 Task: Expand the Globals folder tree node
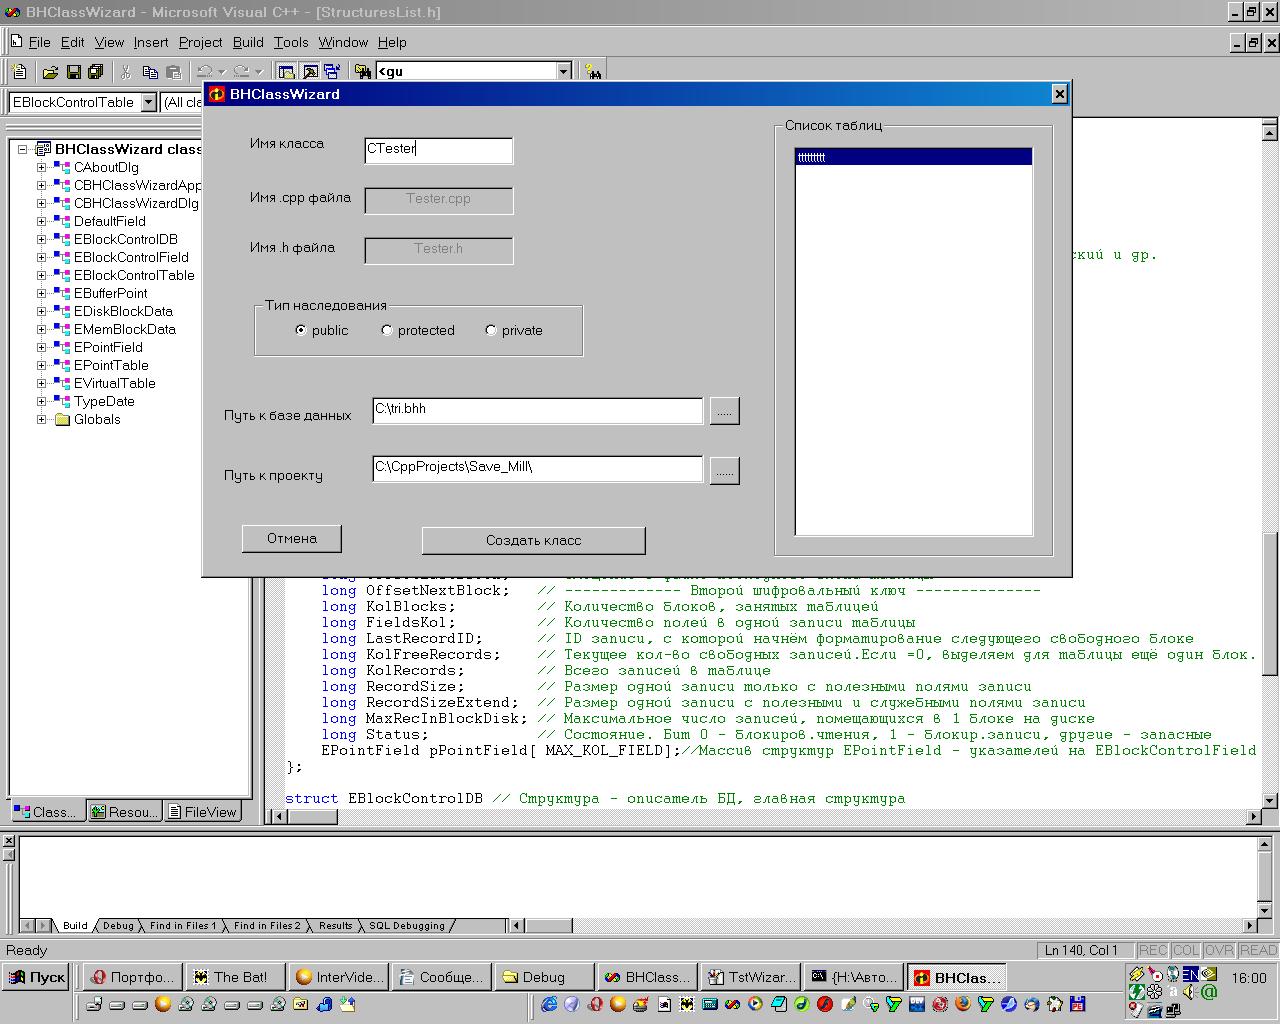point(42,420)
